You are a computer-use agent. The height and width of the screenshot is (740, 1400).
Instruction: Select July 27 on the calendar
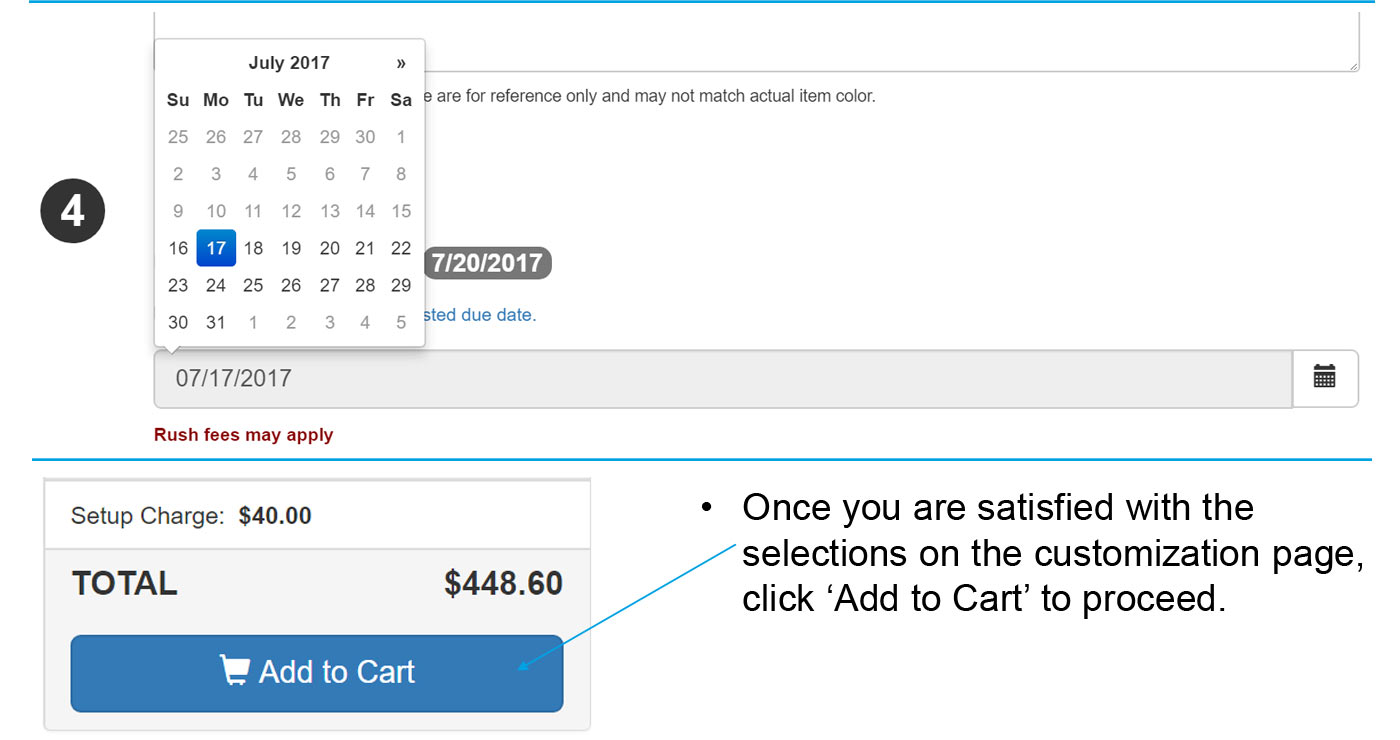pyautogui.click(x=329, y=285)
